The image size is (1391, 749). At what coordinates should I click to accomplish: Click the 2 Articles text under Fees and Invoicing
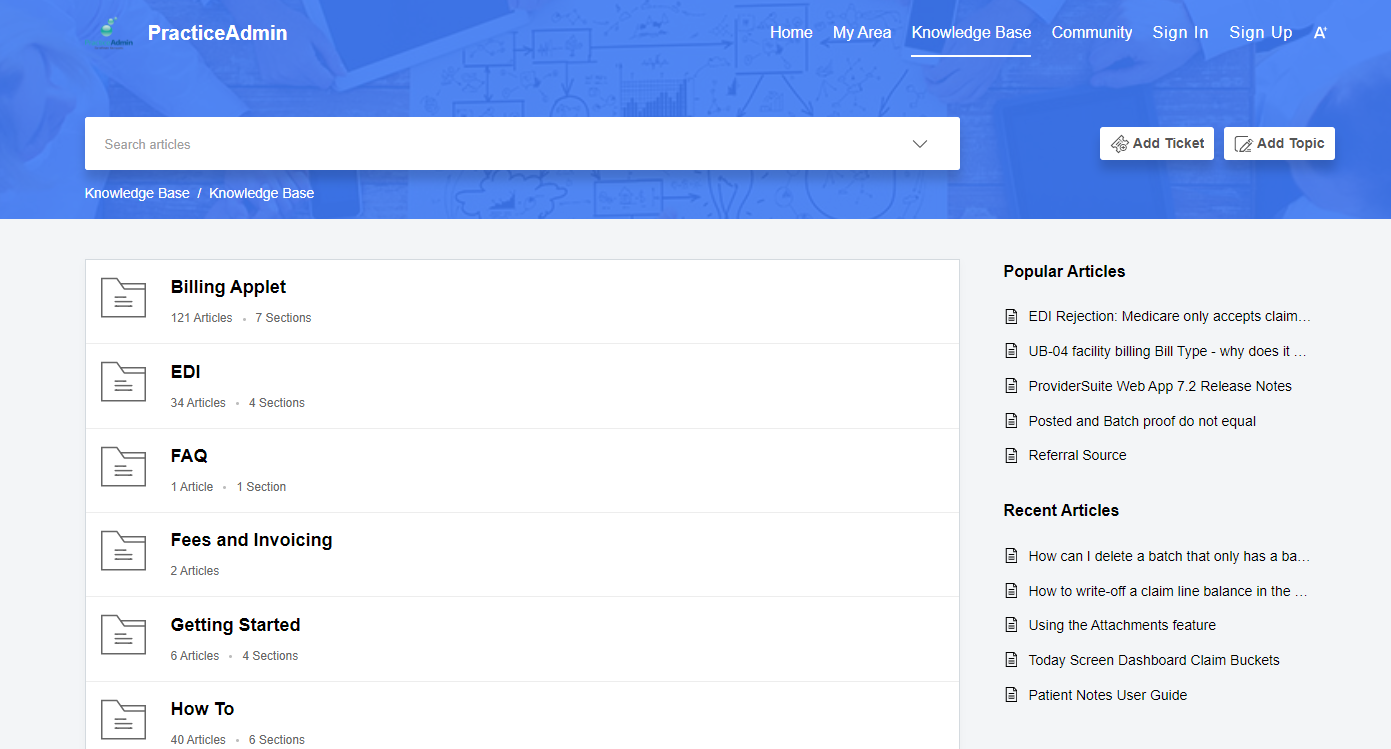[x=195, y=571]
